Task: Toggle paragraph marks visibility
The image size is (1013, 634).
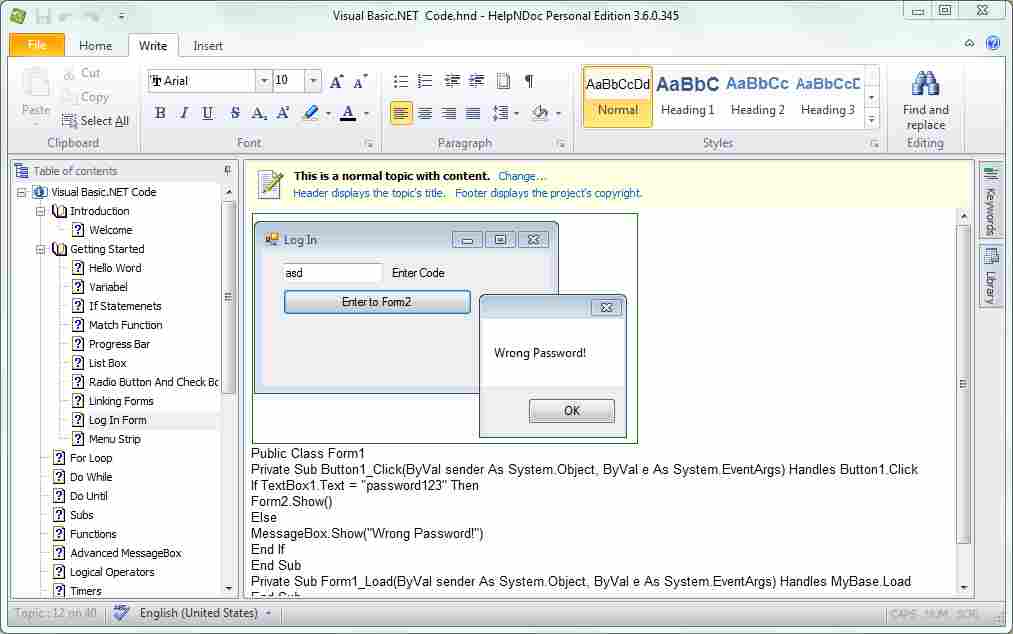Action: coord(528,79)
